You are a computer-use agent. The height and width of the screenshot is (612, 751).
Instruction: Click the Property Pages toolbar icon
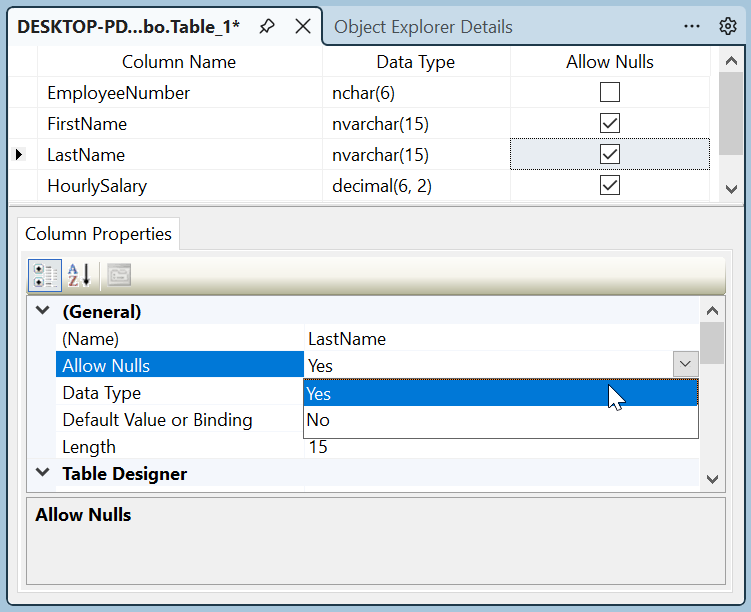119,274
